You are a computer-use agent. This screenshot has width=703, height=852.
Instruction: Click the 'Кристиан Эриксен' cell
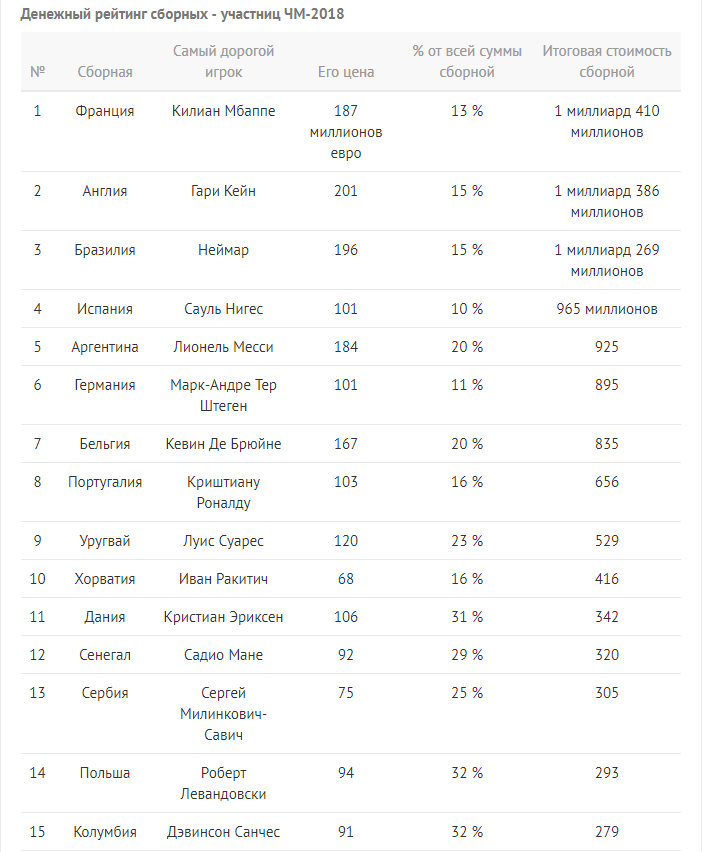pyautogui.click(x=223, y=617)
